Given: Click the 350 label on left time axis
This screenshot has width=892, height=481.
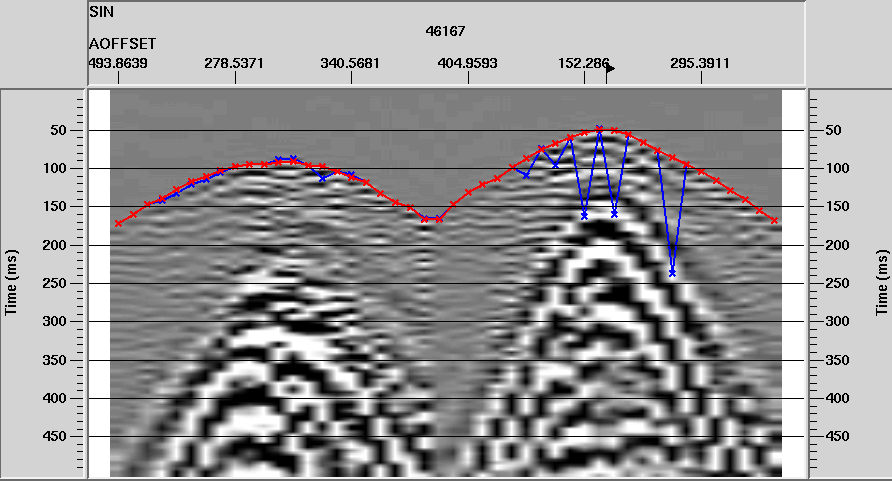Looking at the screenshot, I should pos(55,360).
